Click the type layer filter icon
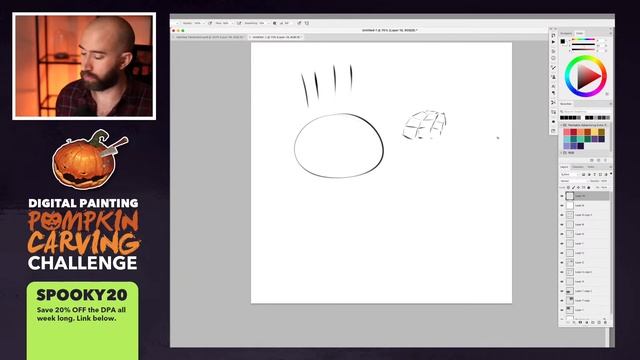The height and width of the screenshot is (360, 640). coord(594,174)
